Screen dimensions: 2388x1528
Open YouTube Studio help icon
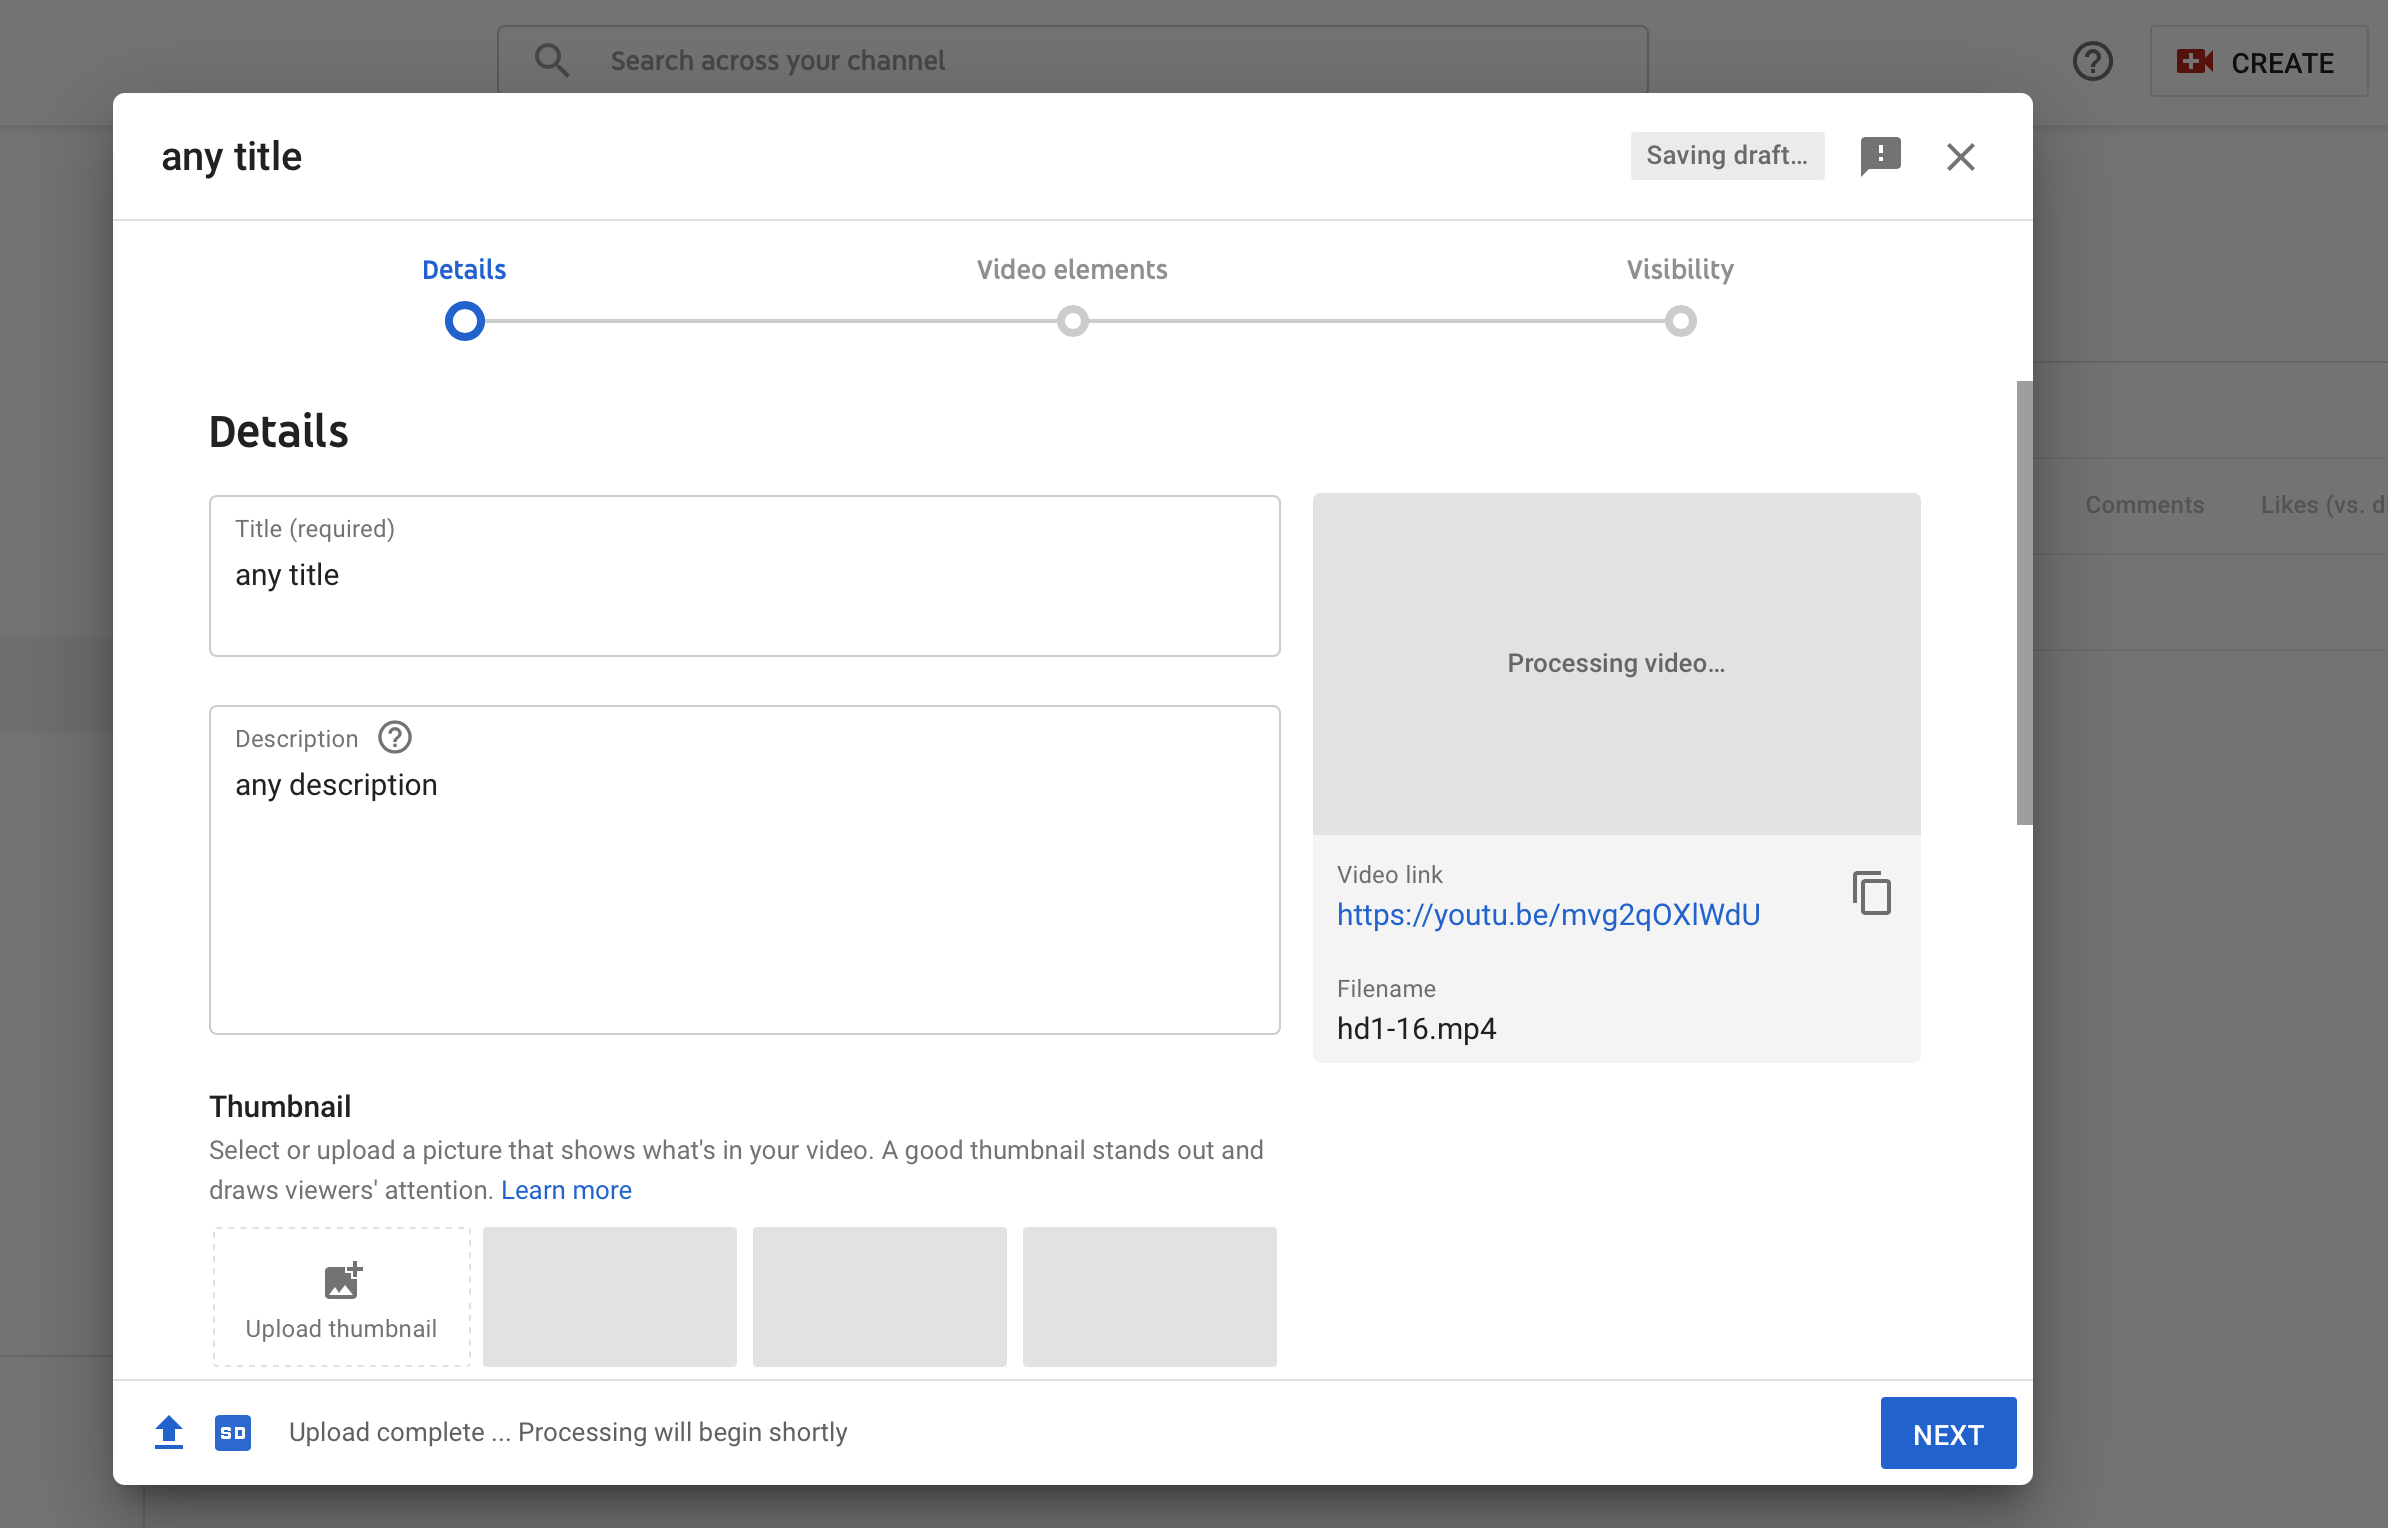tap(2092, 62)
